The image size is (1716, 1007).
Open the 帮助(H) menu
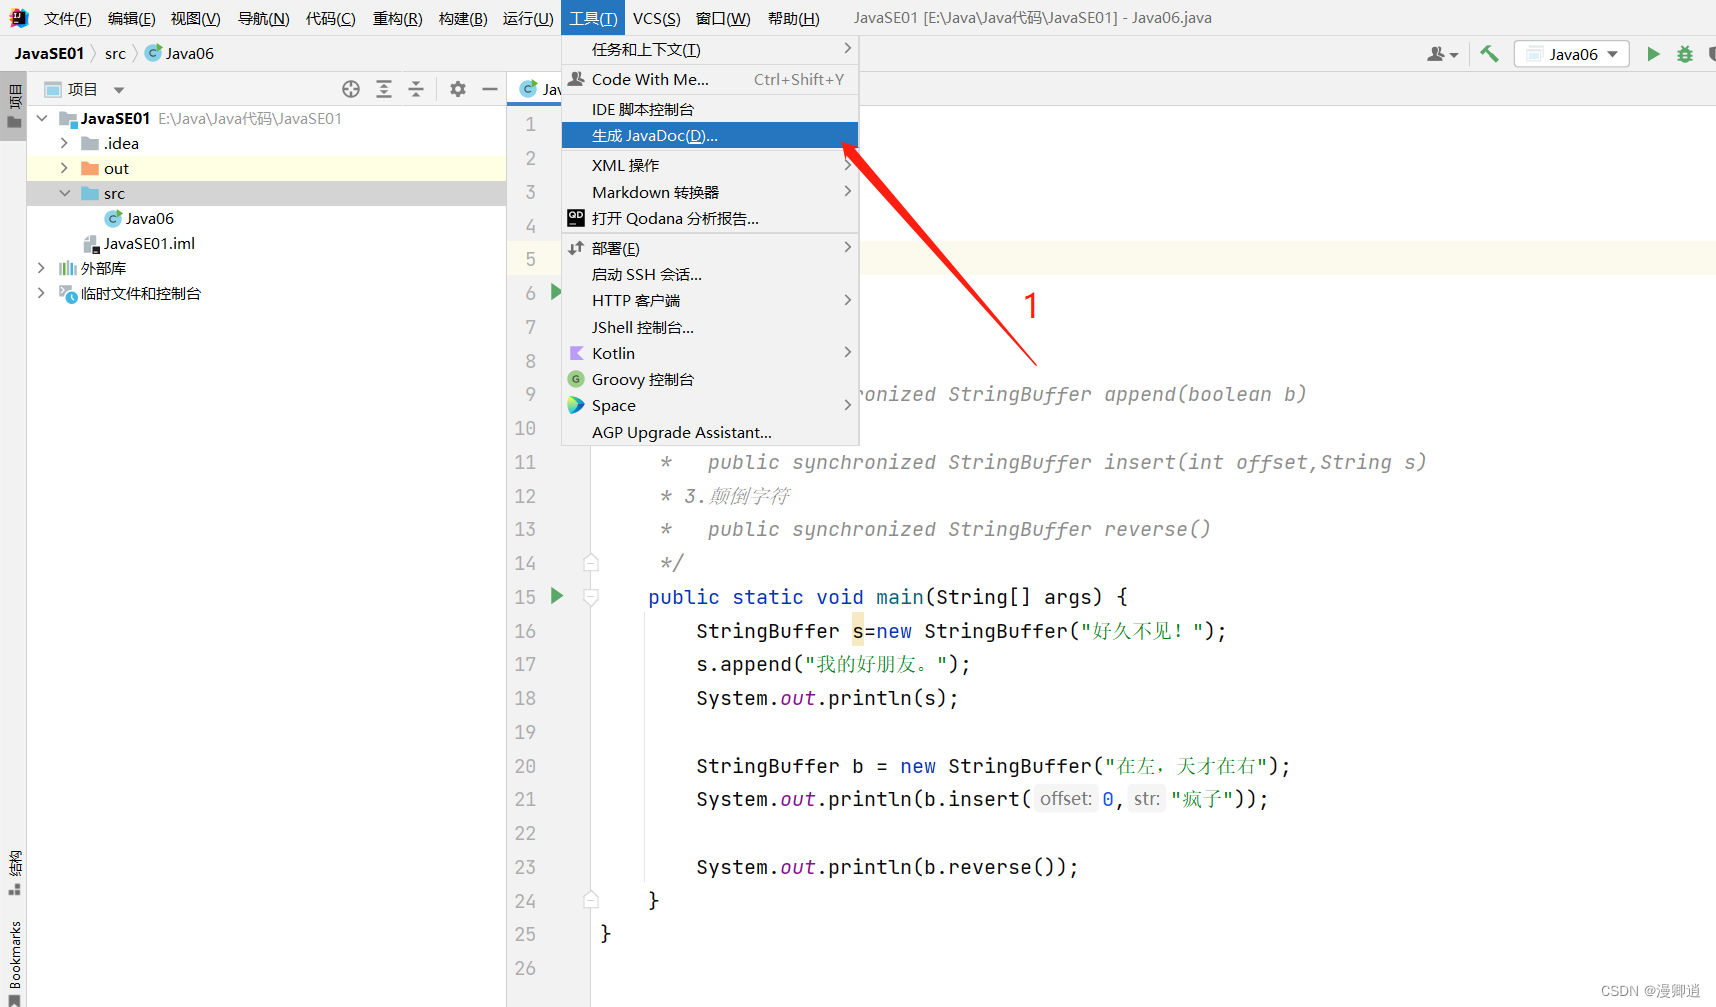[x=793, y=18]
